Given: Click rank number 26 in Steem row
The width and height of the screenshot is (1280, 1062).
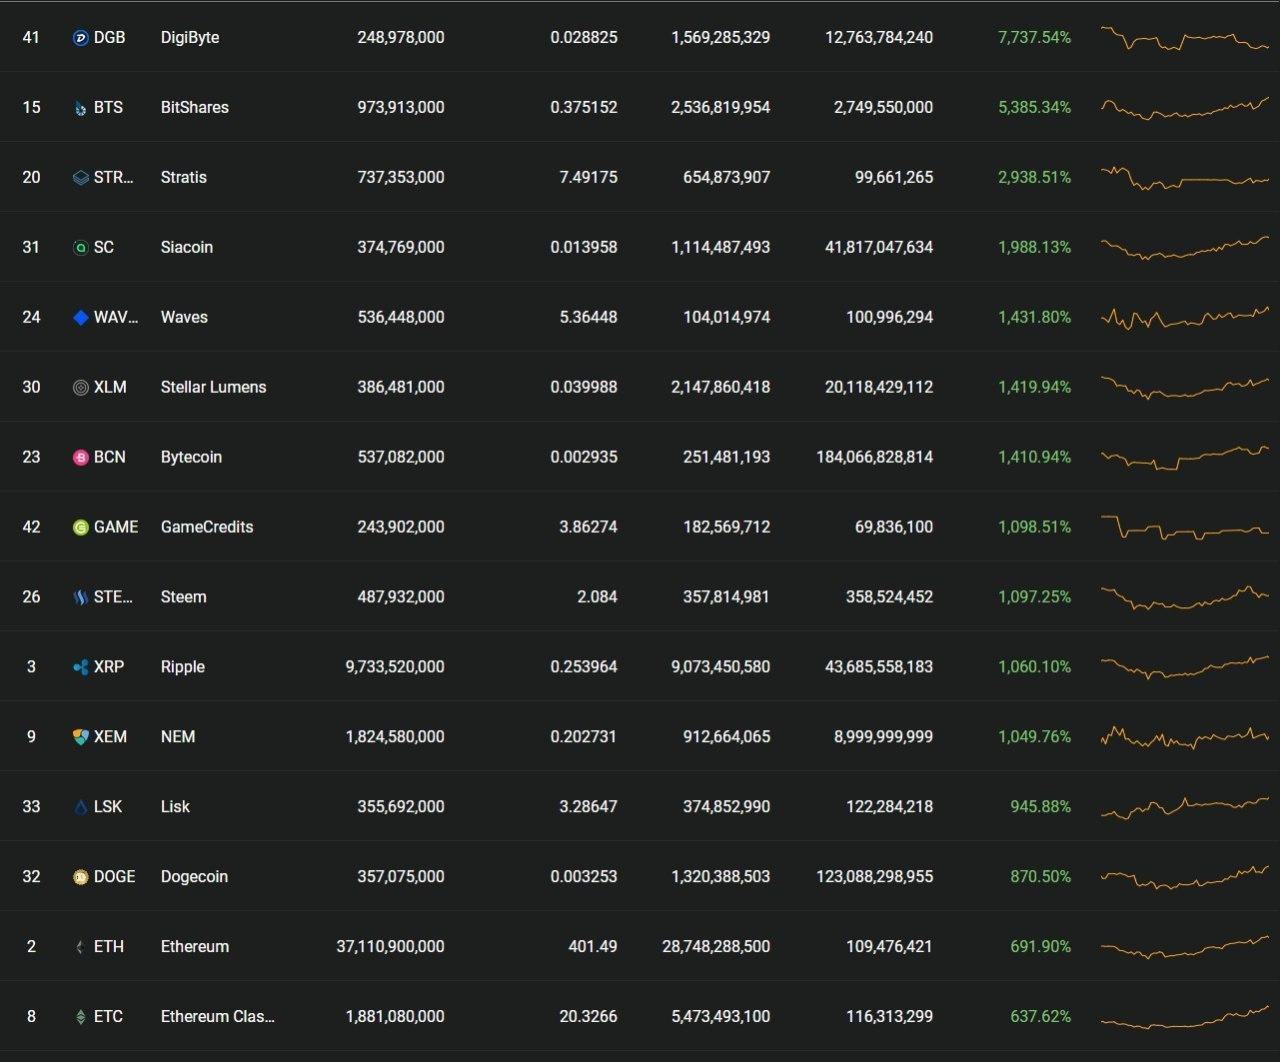Looking at the screenshot, I should point(31,597).
